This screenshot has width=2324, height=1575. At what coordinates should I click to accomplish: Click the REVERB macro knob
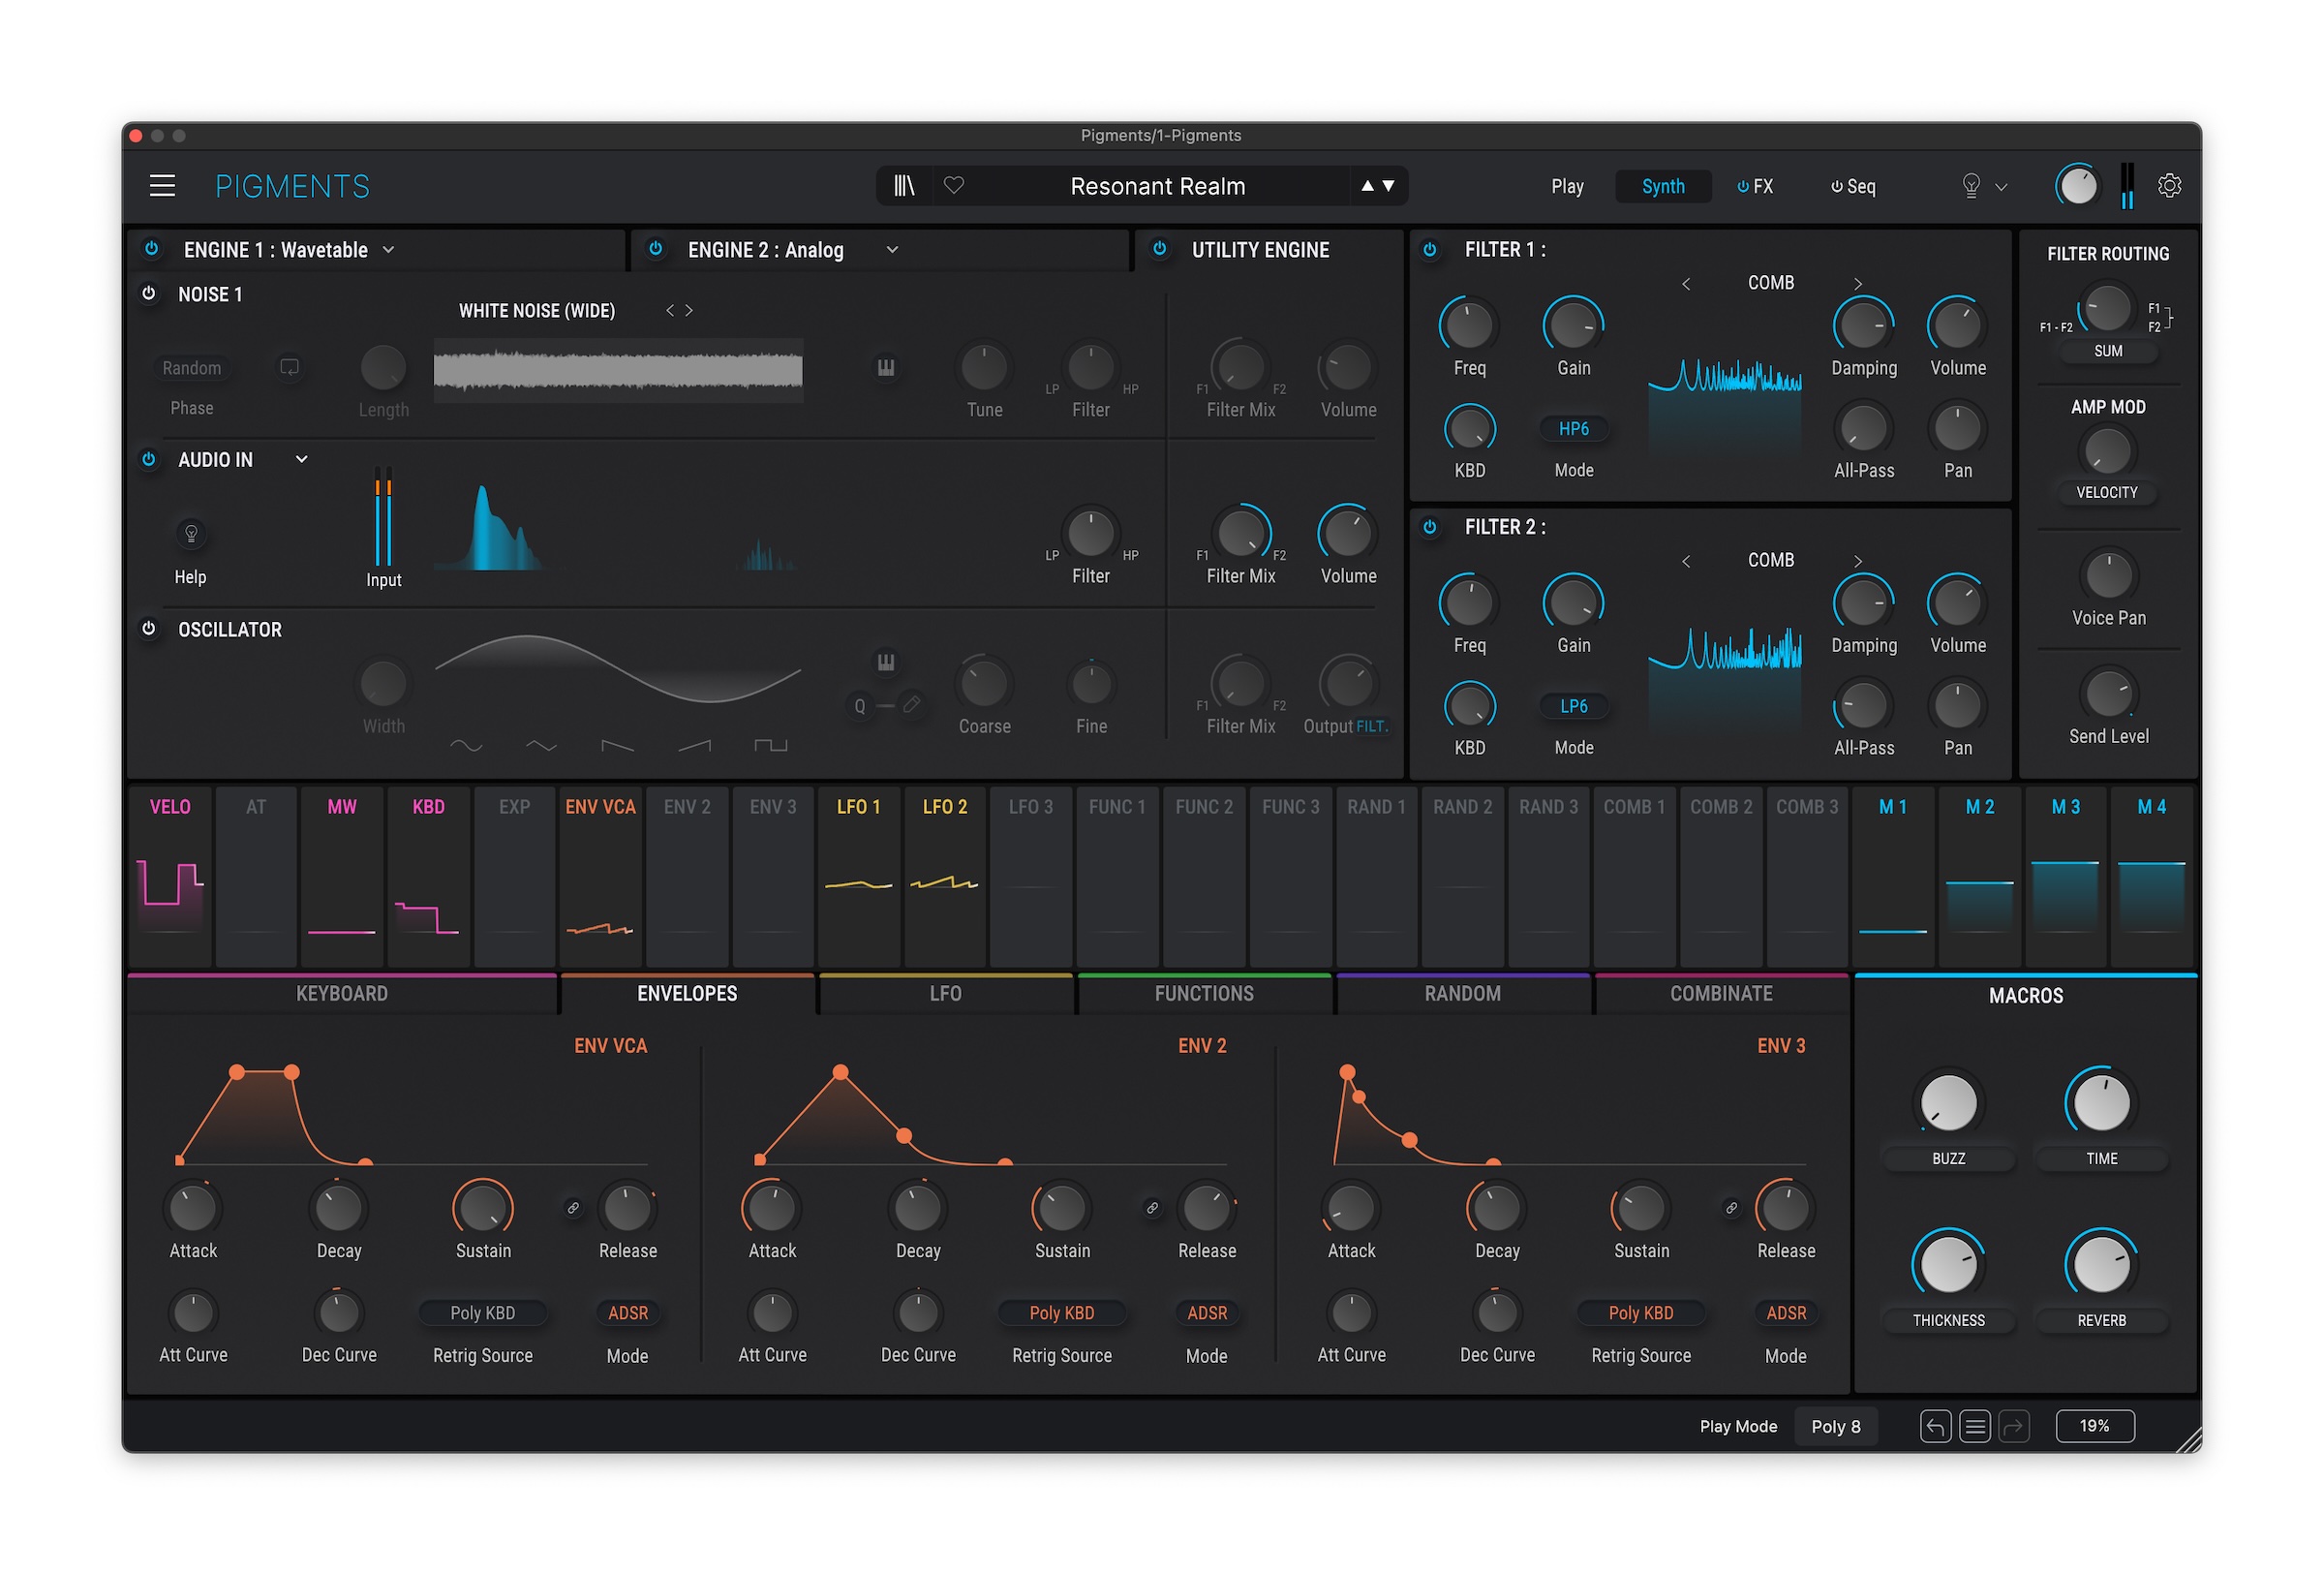point(2101,1264)
